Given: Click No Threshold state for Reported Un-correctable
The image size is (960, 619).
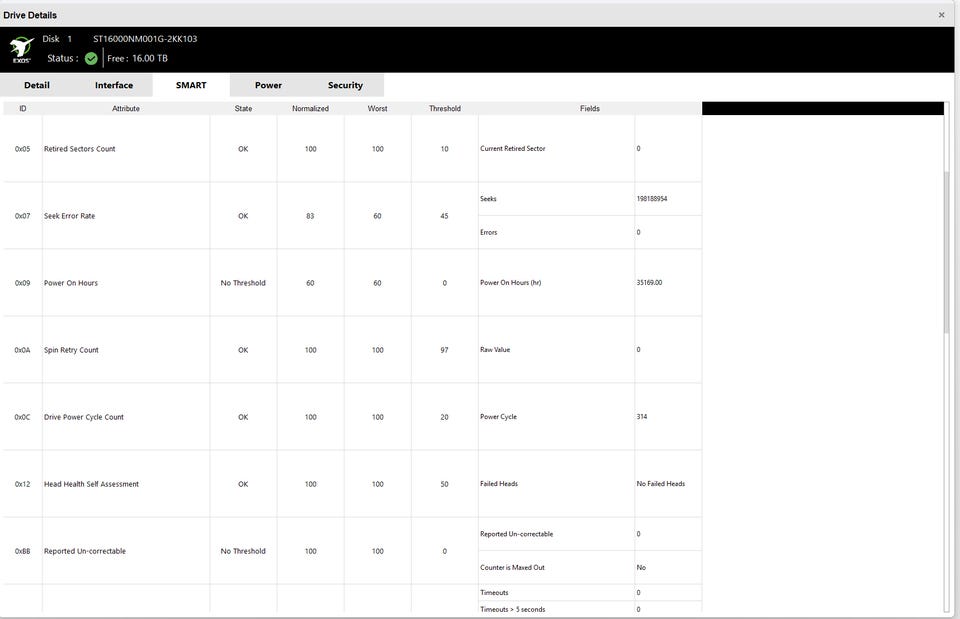Looking at the screenshot, I should pyautogui.click(x=243, y=551).
